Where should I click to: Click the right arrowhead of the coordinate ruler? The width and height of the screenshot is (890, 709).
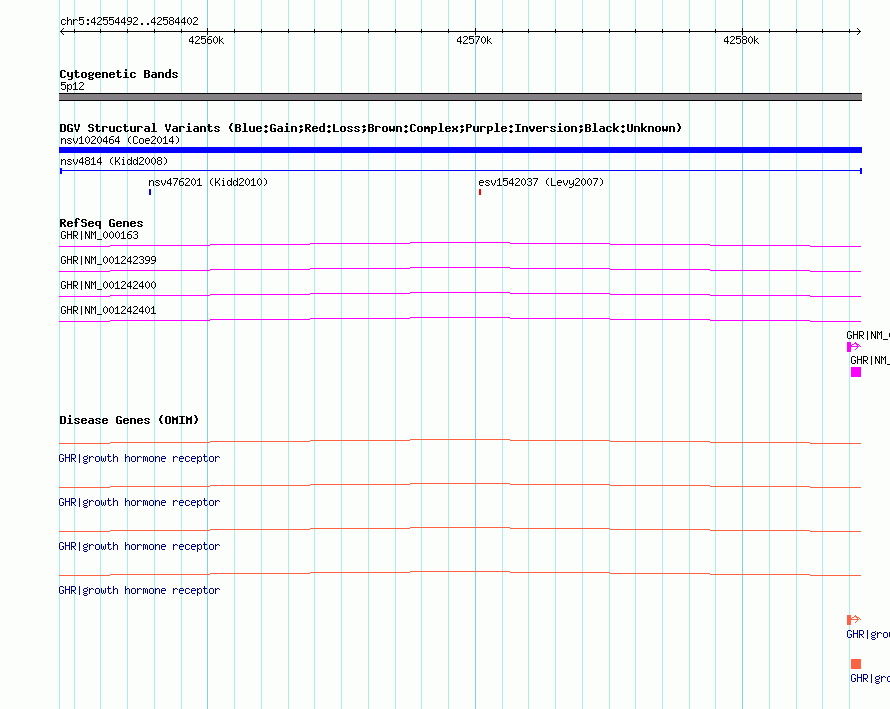click(858, 31)
